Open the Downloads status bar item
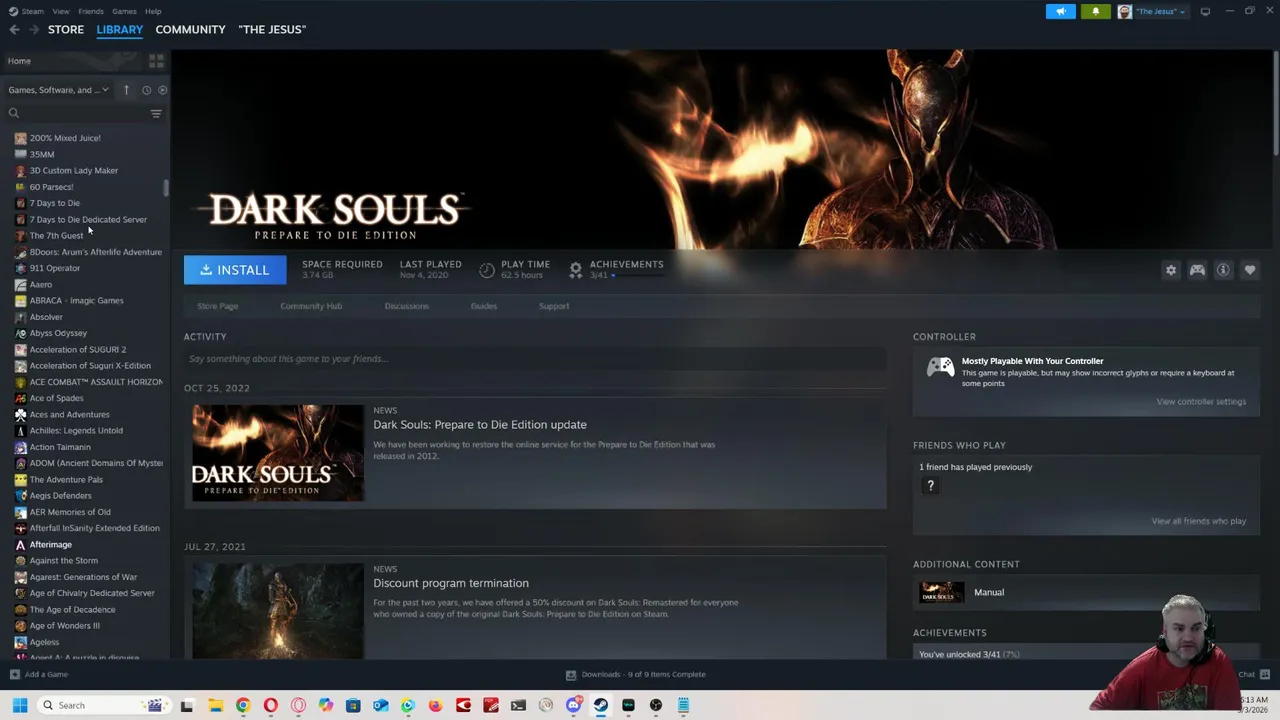This screenshot has width=1280, height=720. [x=636, y=675]
